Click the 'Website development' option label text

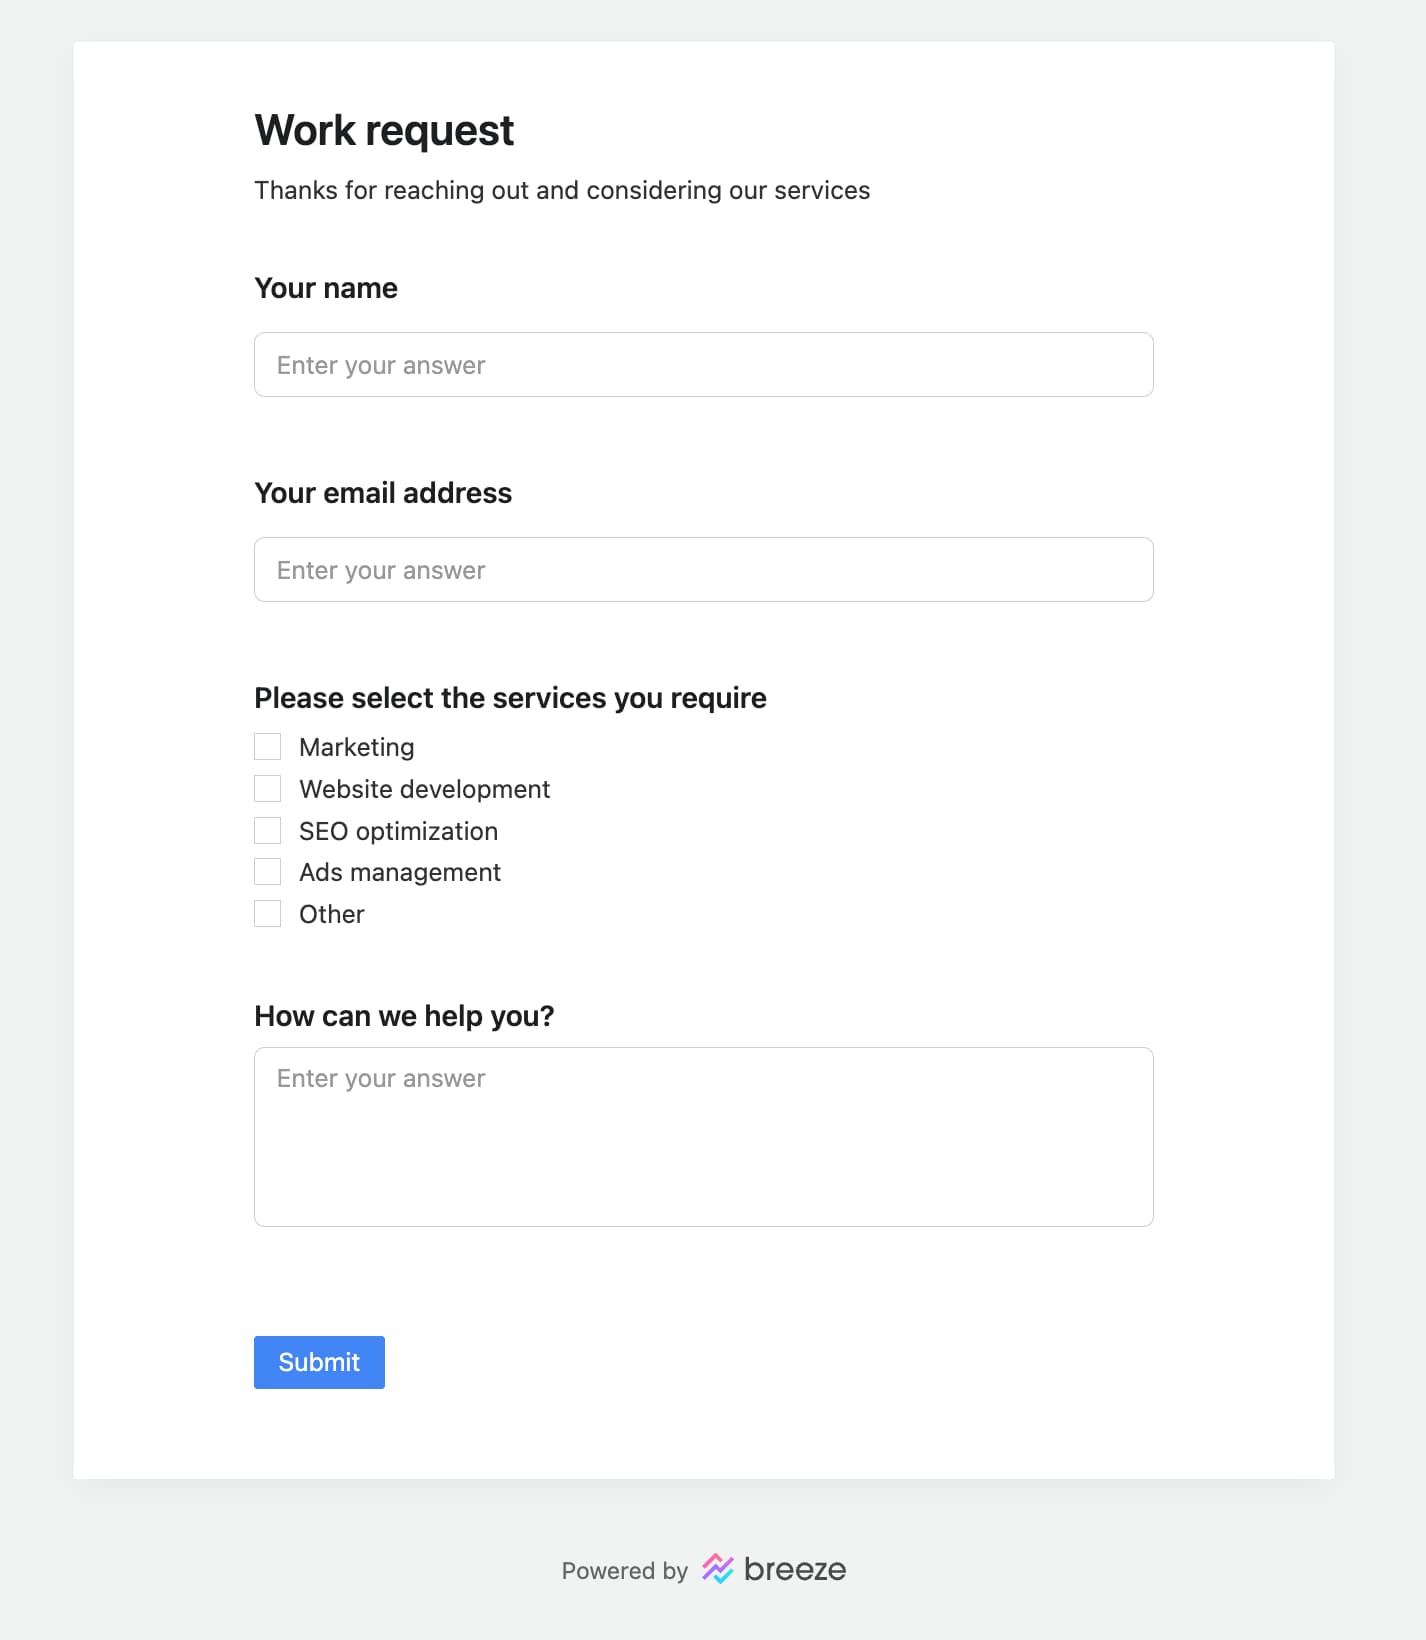pos(425,789)
